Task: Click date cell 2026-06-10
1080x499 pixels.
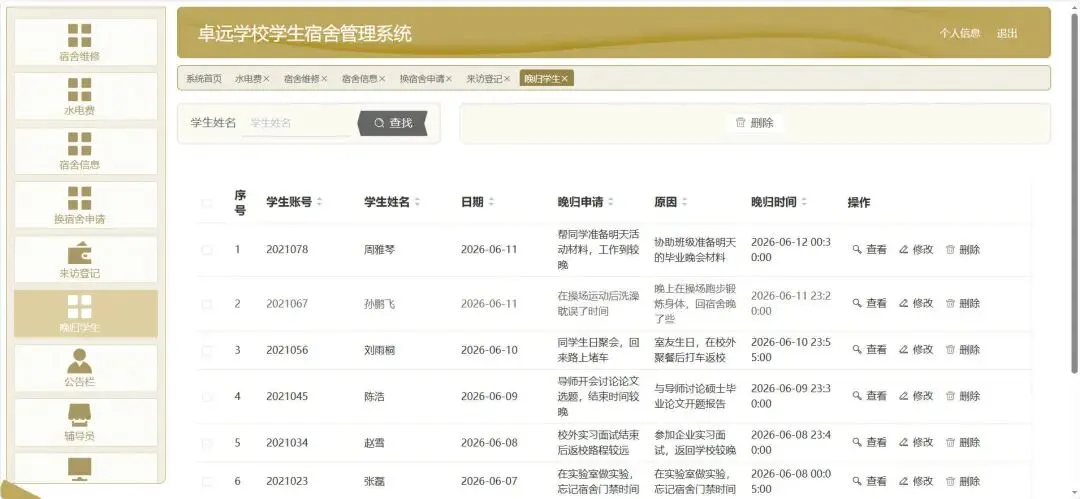Action: point(489,350)
